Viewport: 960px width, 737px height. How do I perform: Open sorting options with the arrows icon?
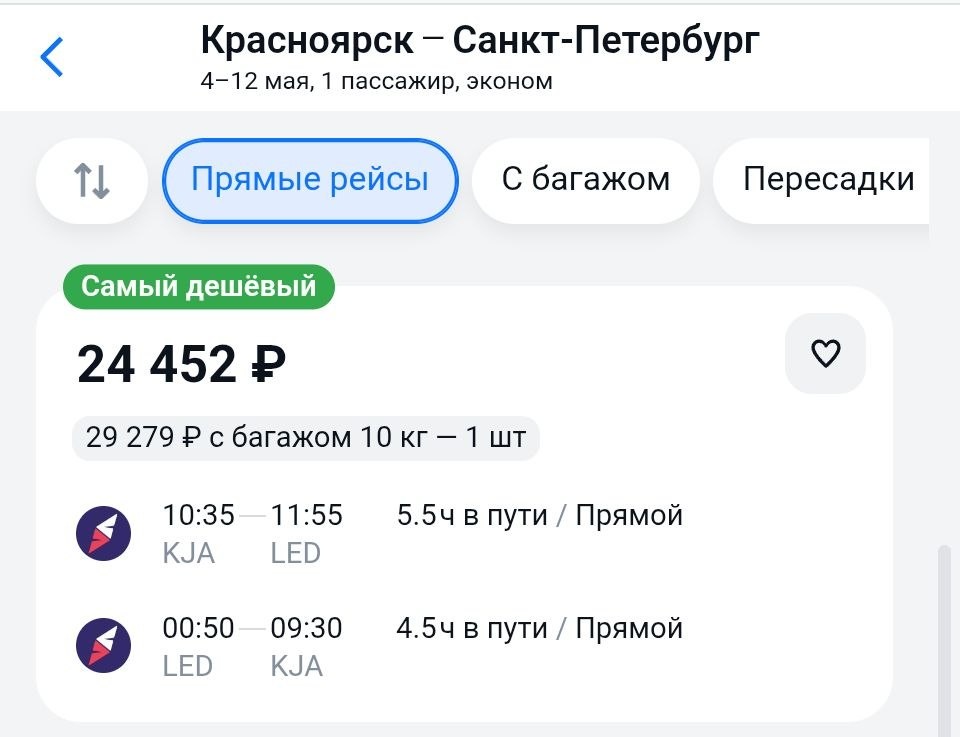[92, 181]
